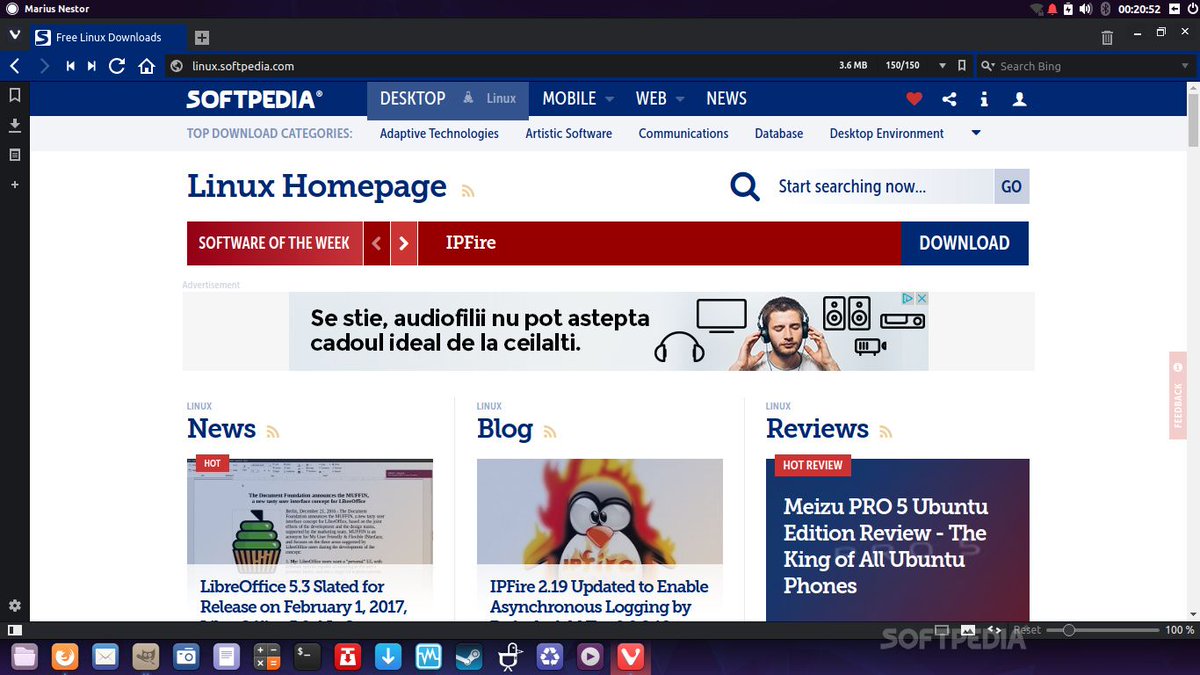Open the closed tabs trash can
The height and width of the screenshot is (675, 1200).
click(1107, 37)
